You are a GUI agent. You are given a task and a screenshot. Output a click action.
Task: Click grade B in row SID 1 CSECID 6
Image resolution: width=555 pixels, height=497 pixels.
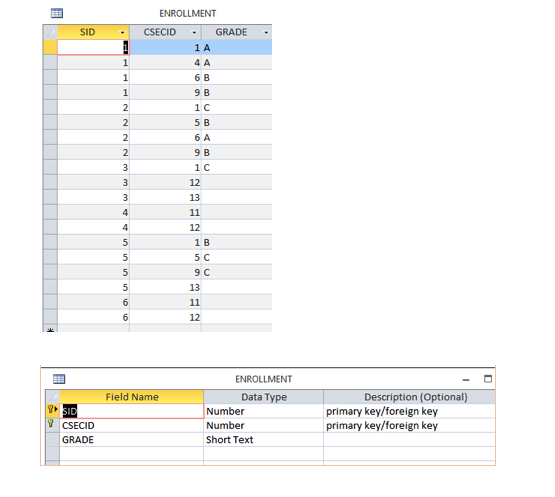(x=237, y=78)
